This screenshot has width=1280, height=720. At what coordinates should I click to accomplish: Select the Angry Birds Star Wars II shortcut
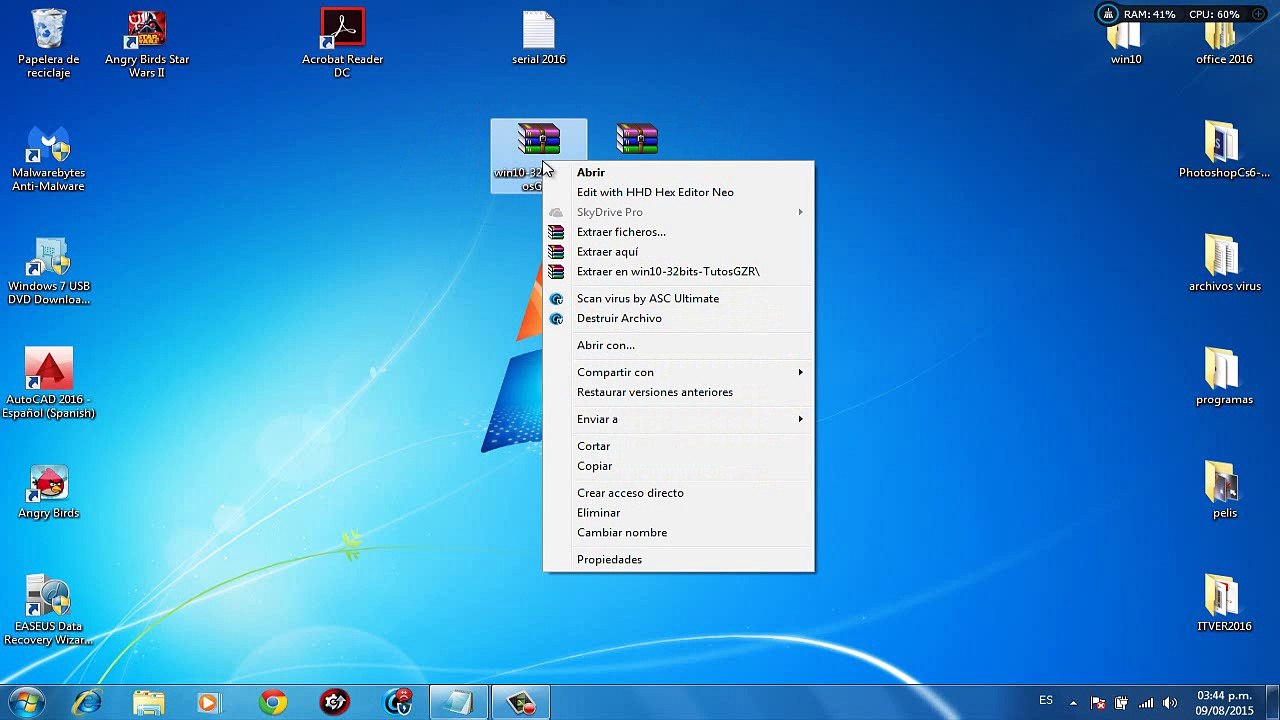(147, 44)
